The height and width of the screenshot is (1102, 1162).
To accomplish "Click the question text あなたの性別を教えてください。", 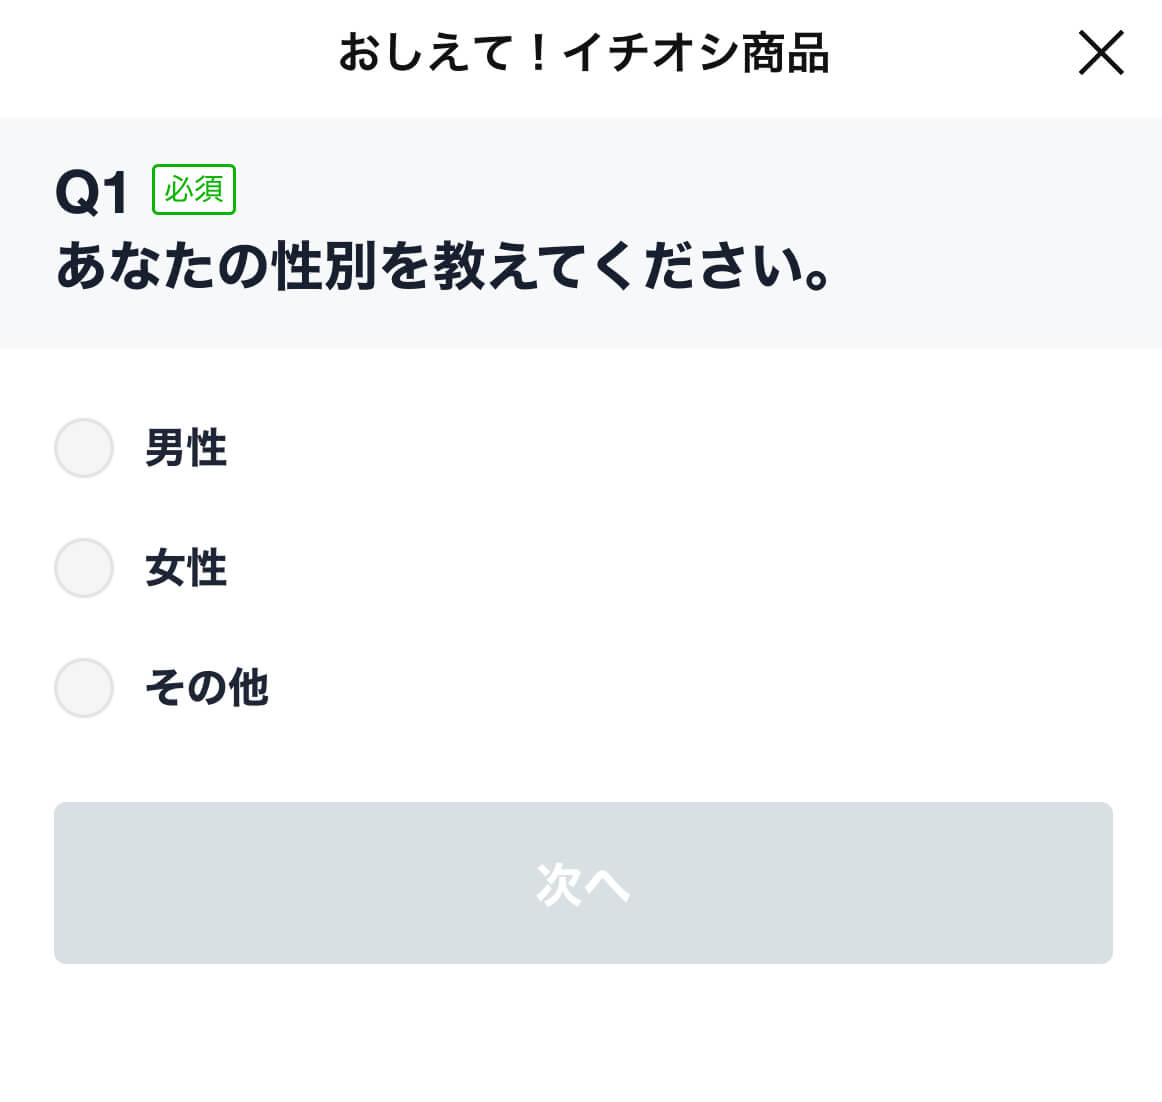I will [444, 268].
